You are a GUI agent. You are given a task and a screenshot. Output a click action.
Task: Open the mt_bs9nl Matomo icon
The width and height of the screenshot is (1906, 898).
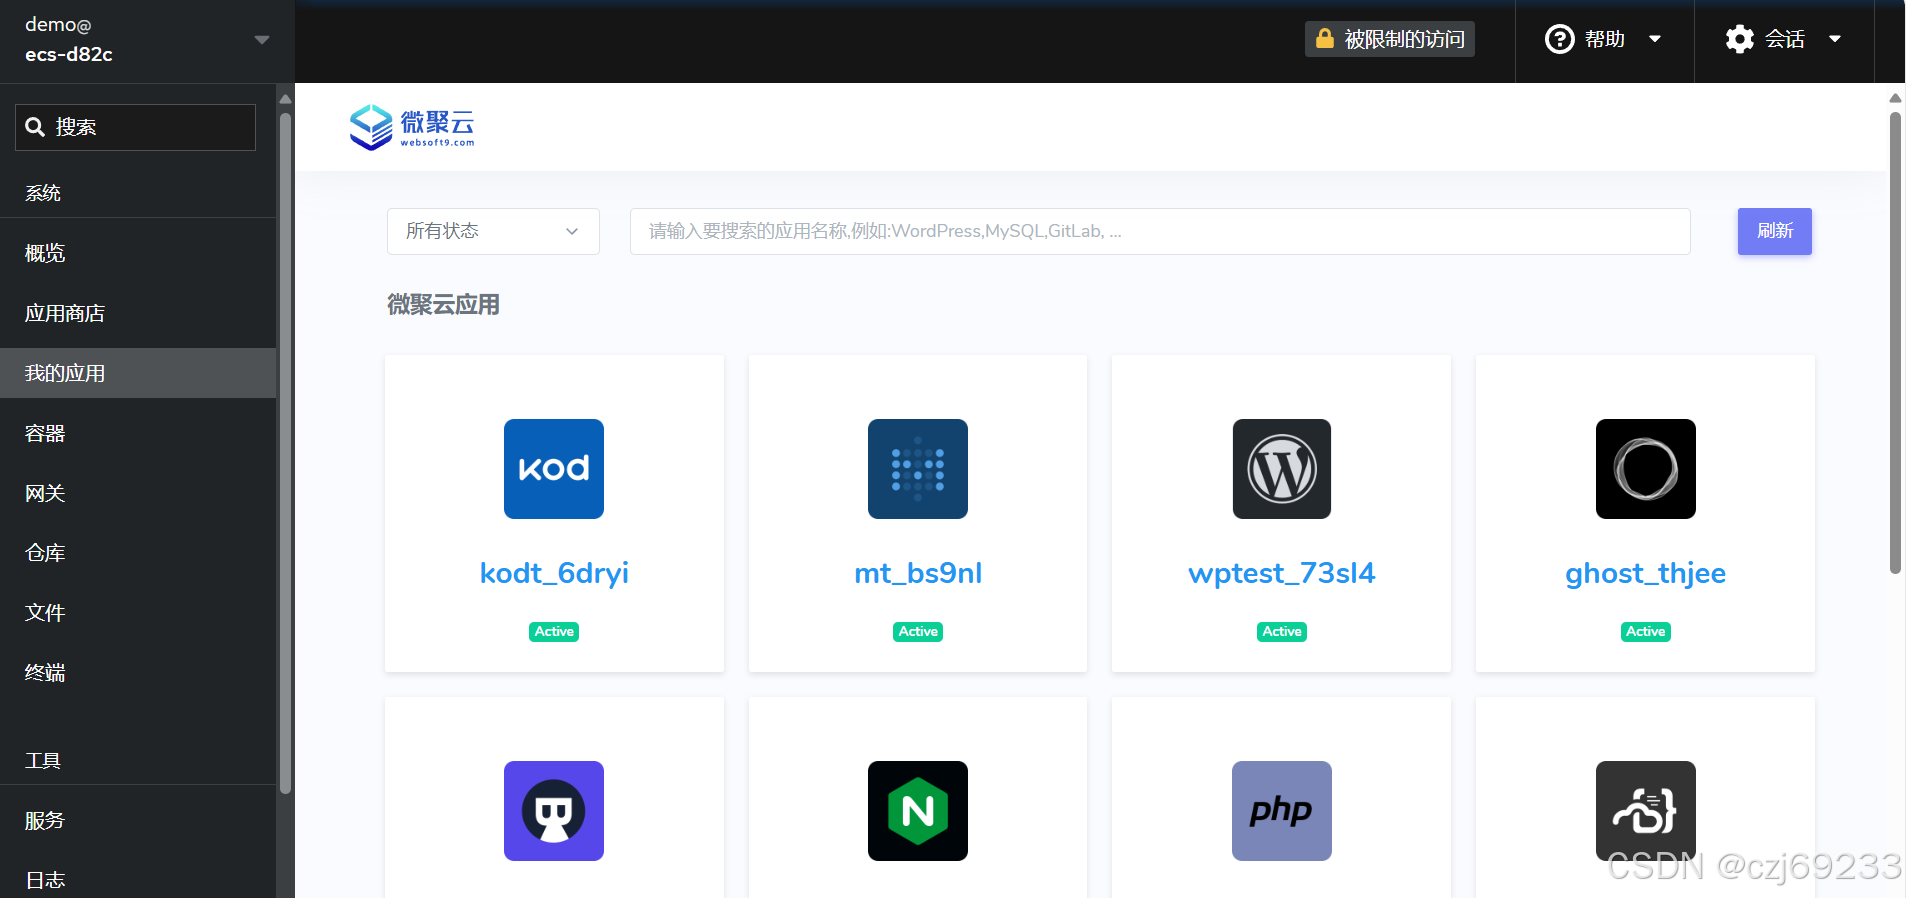(918, 469)
